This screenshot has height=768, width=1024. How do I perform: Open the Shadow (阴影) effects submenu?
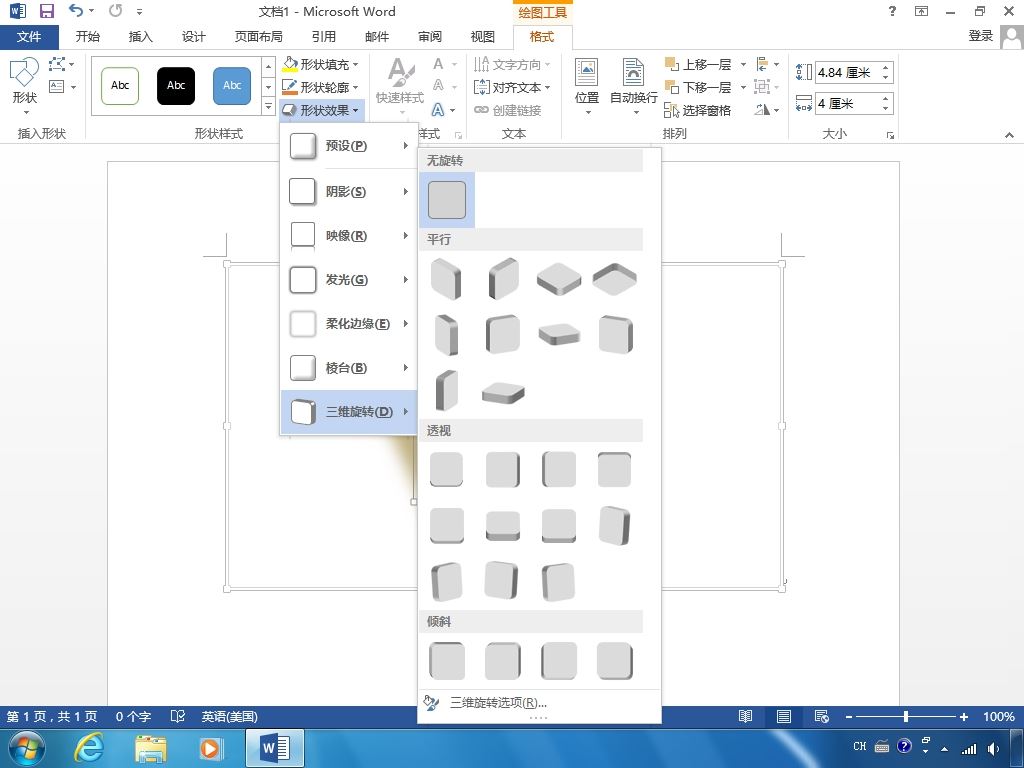(349, 191)
